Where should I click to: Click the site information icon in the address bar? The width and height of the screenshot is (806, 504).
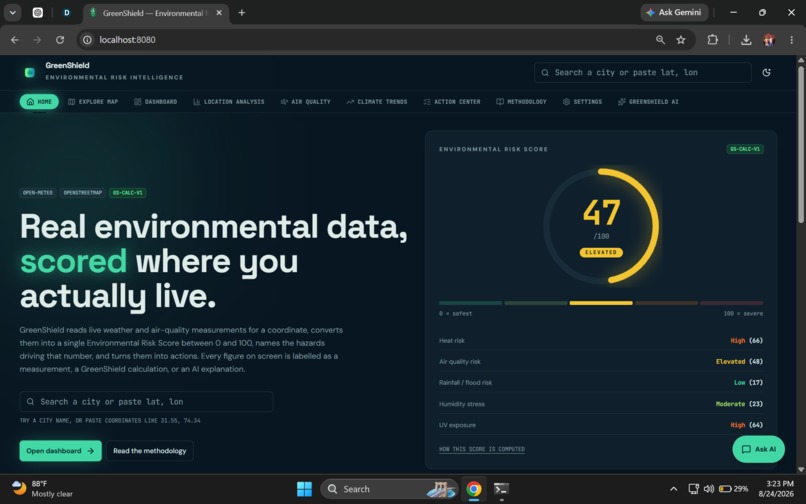point(87,40)
